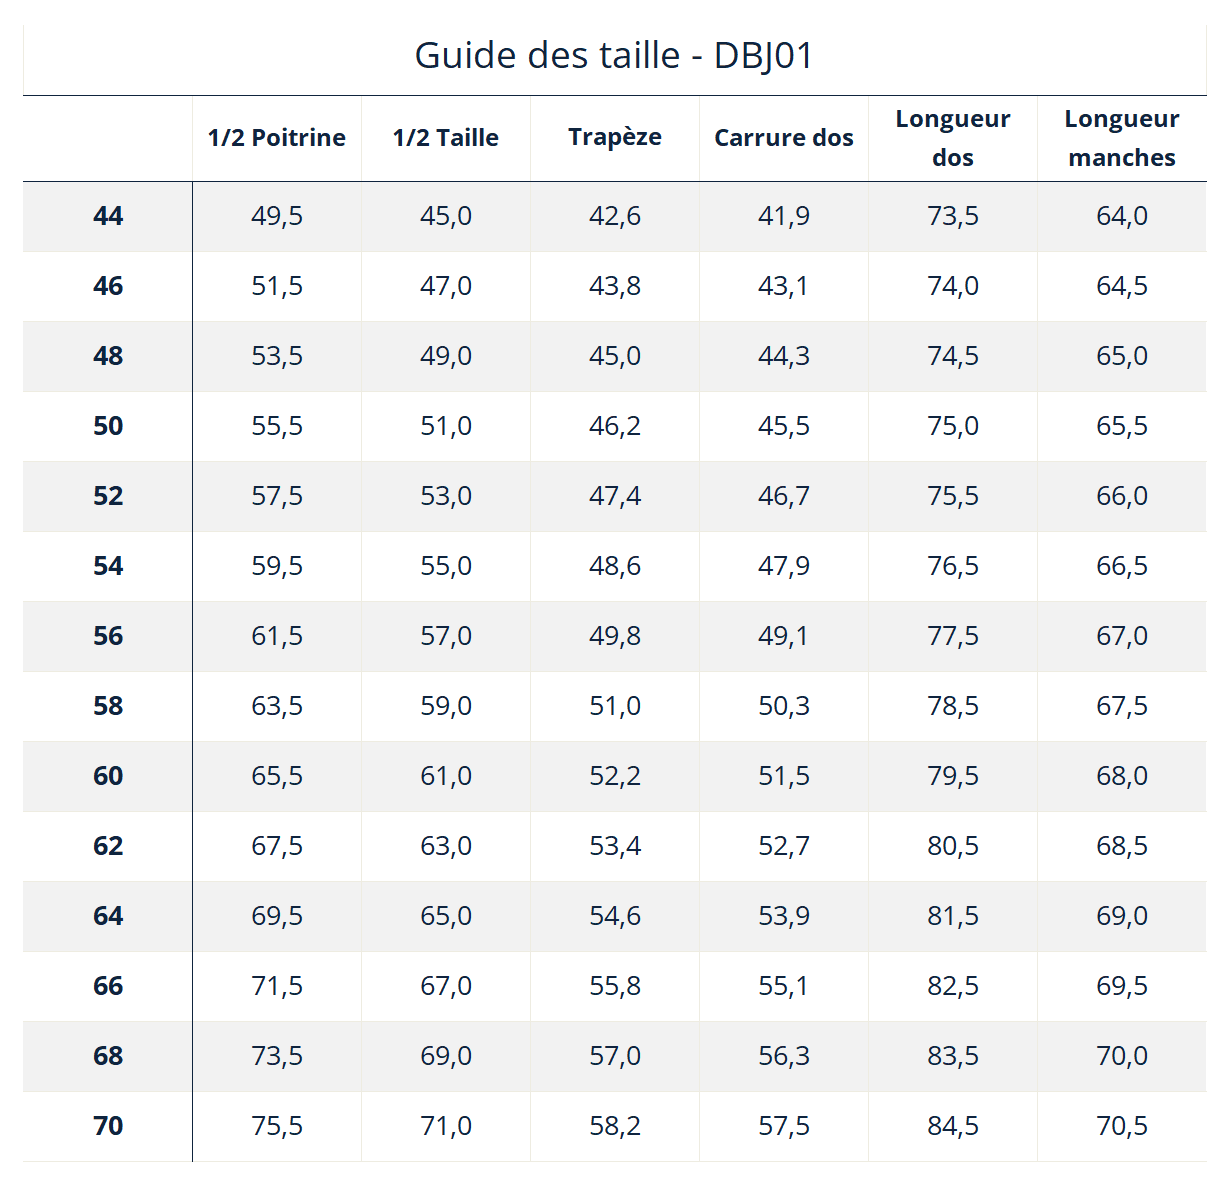Select the size 62 row label
Image resolution: width=1232 pixels, height=1194 pixels.
click(x=108, y=846)
